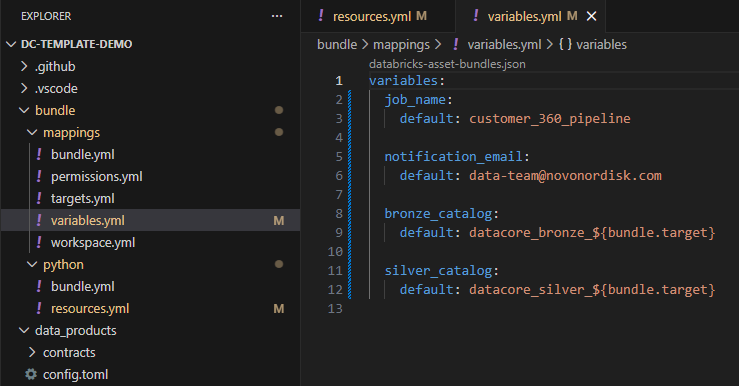Place cursor on the variables key
Image resolution: width=739 pixels, height=386 pixels.
(x=403, y=81)
